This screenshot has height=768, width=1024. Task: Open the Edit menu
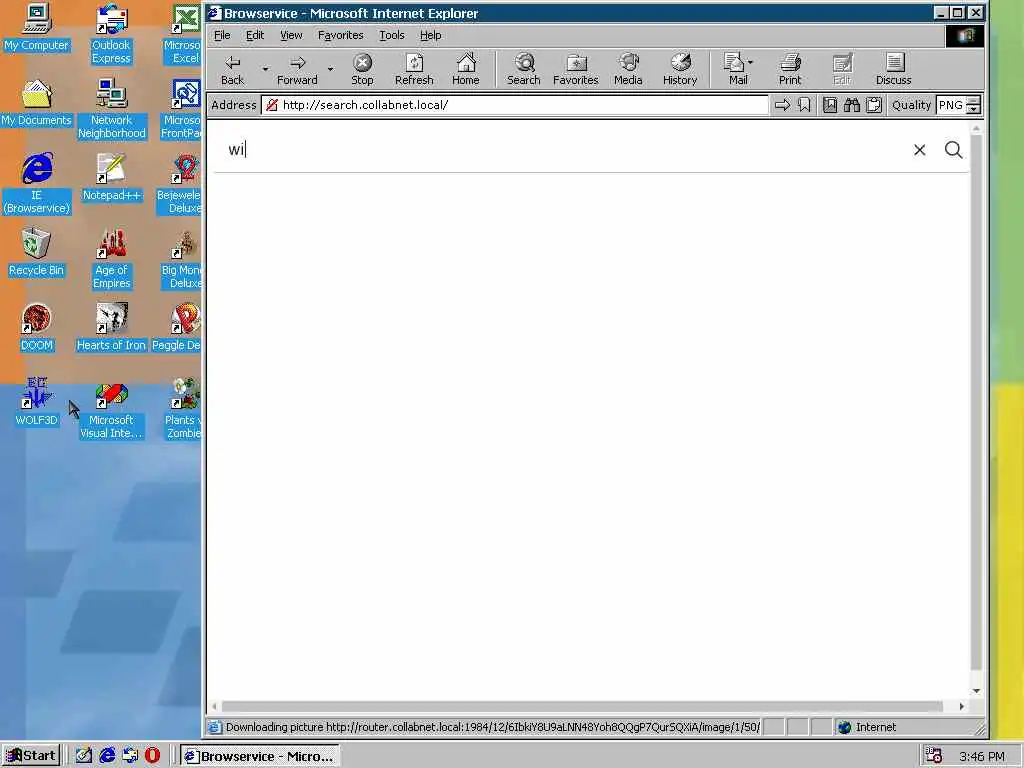(255, 35)
